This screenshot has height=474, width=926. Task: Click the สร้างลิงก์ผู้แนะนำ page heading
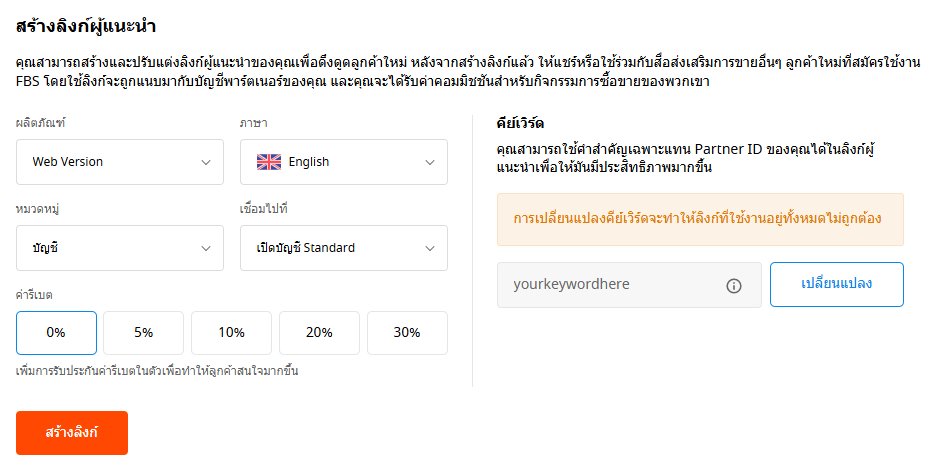[x=86, y=27]
